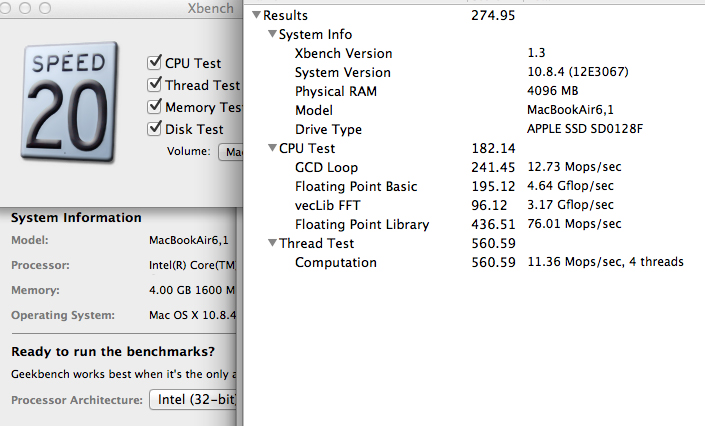Click the Xbench SPEED 20 app icon

point(69,102)
